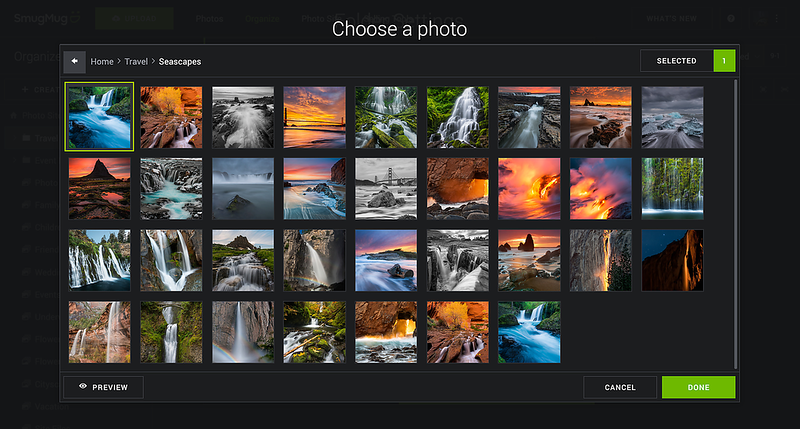Click the photo grid vertical scrollbar

pos(736,223)
